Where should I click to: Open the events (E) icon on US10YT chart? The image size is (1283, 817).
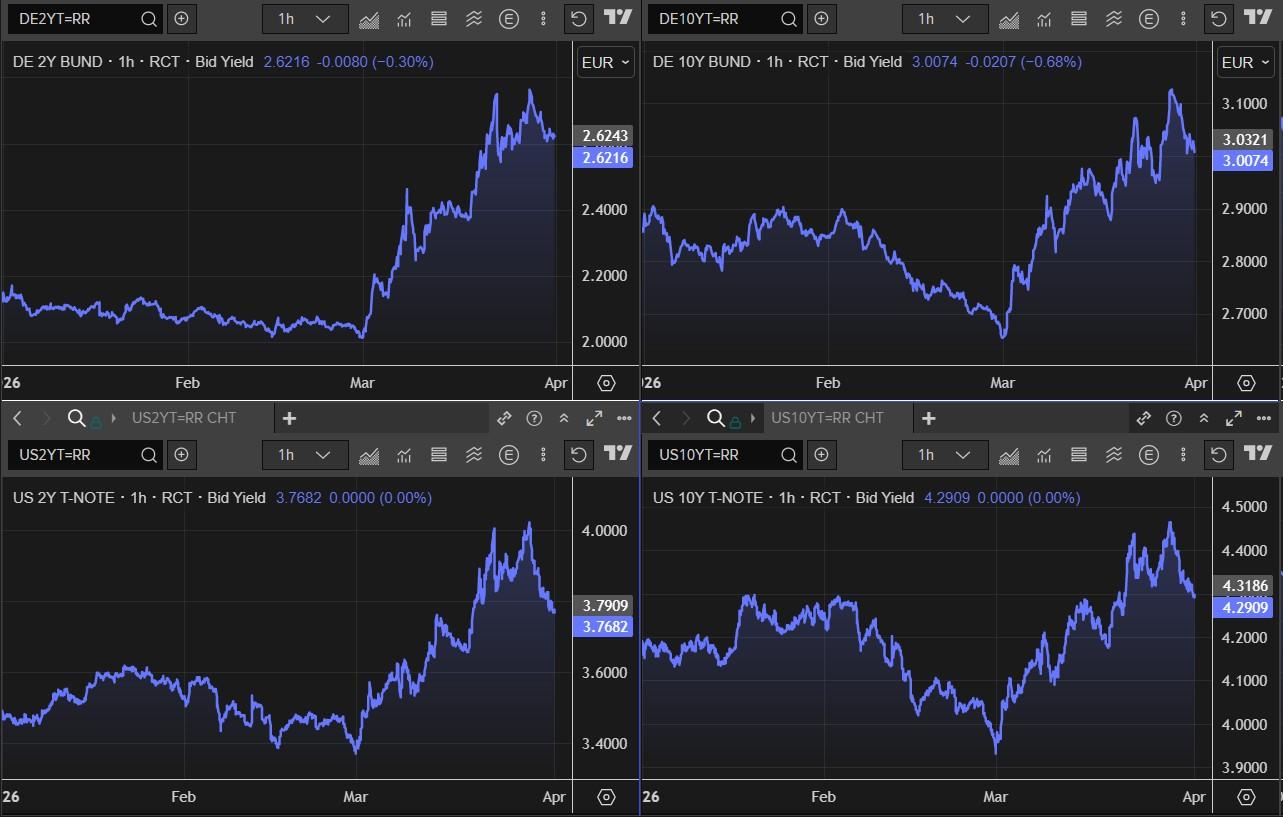coord(1149,455)
